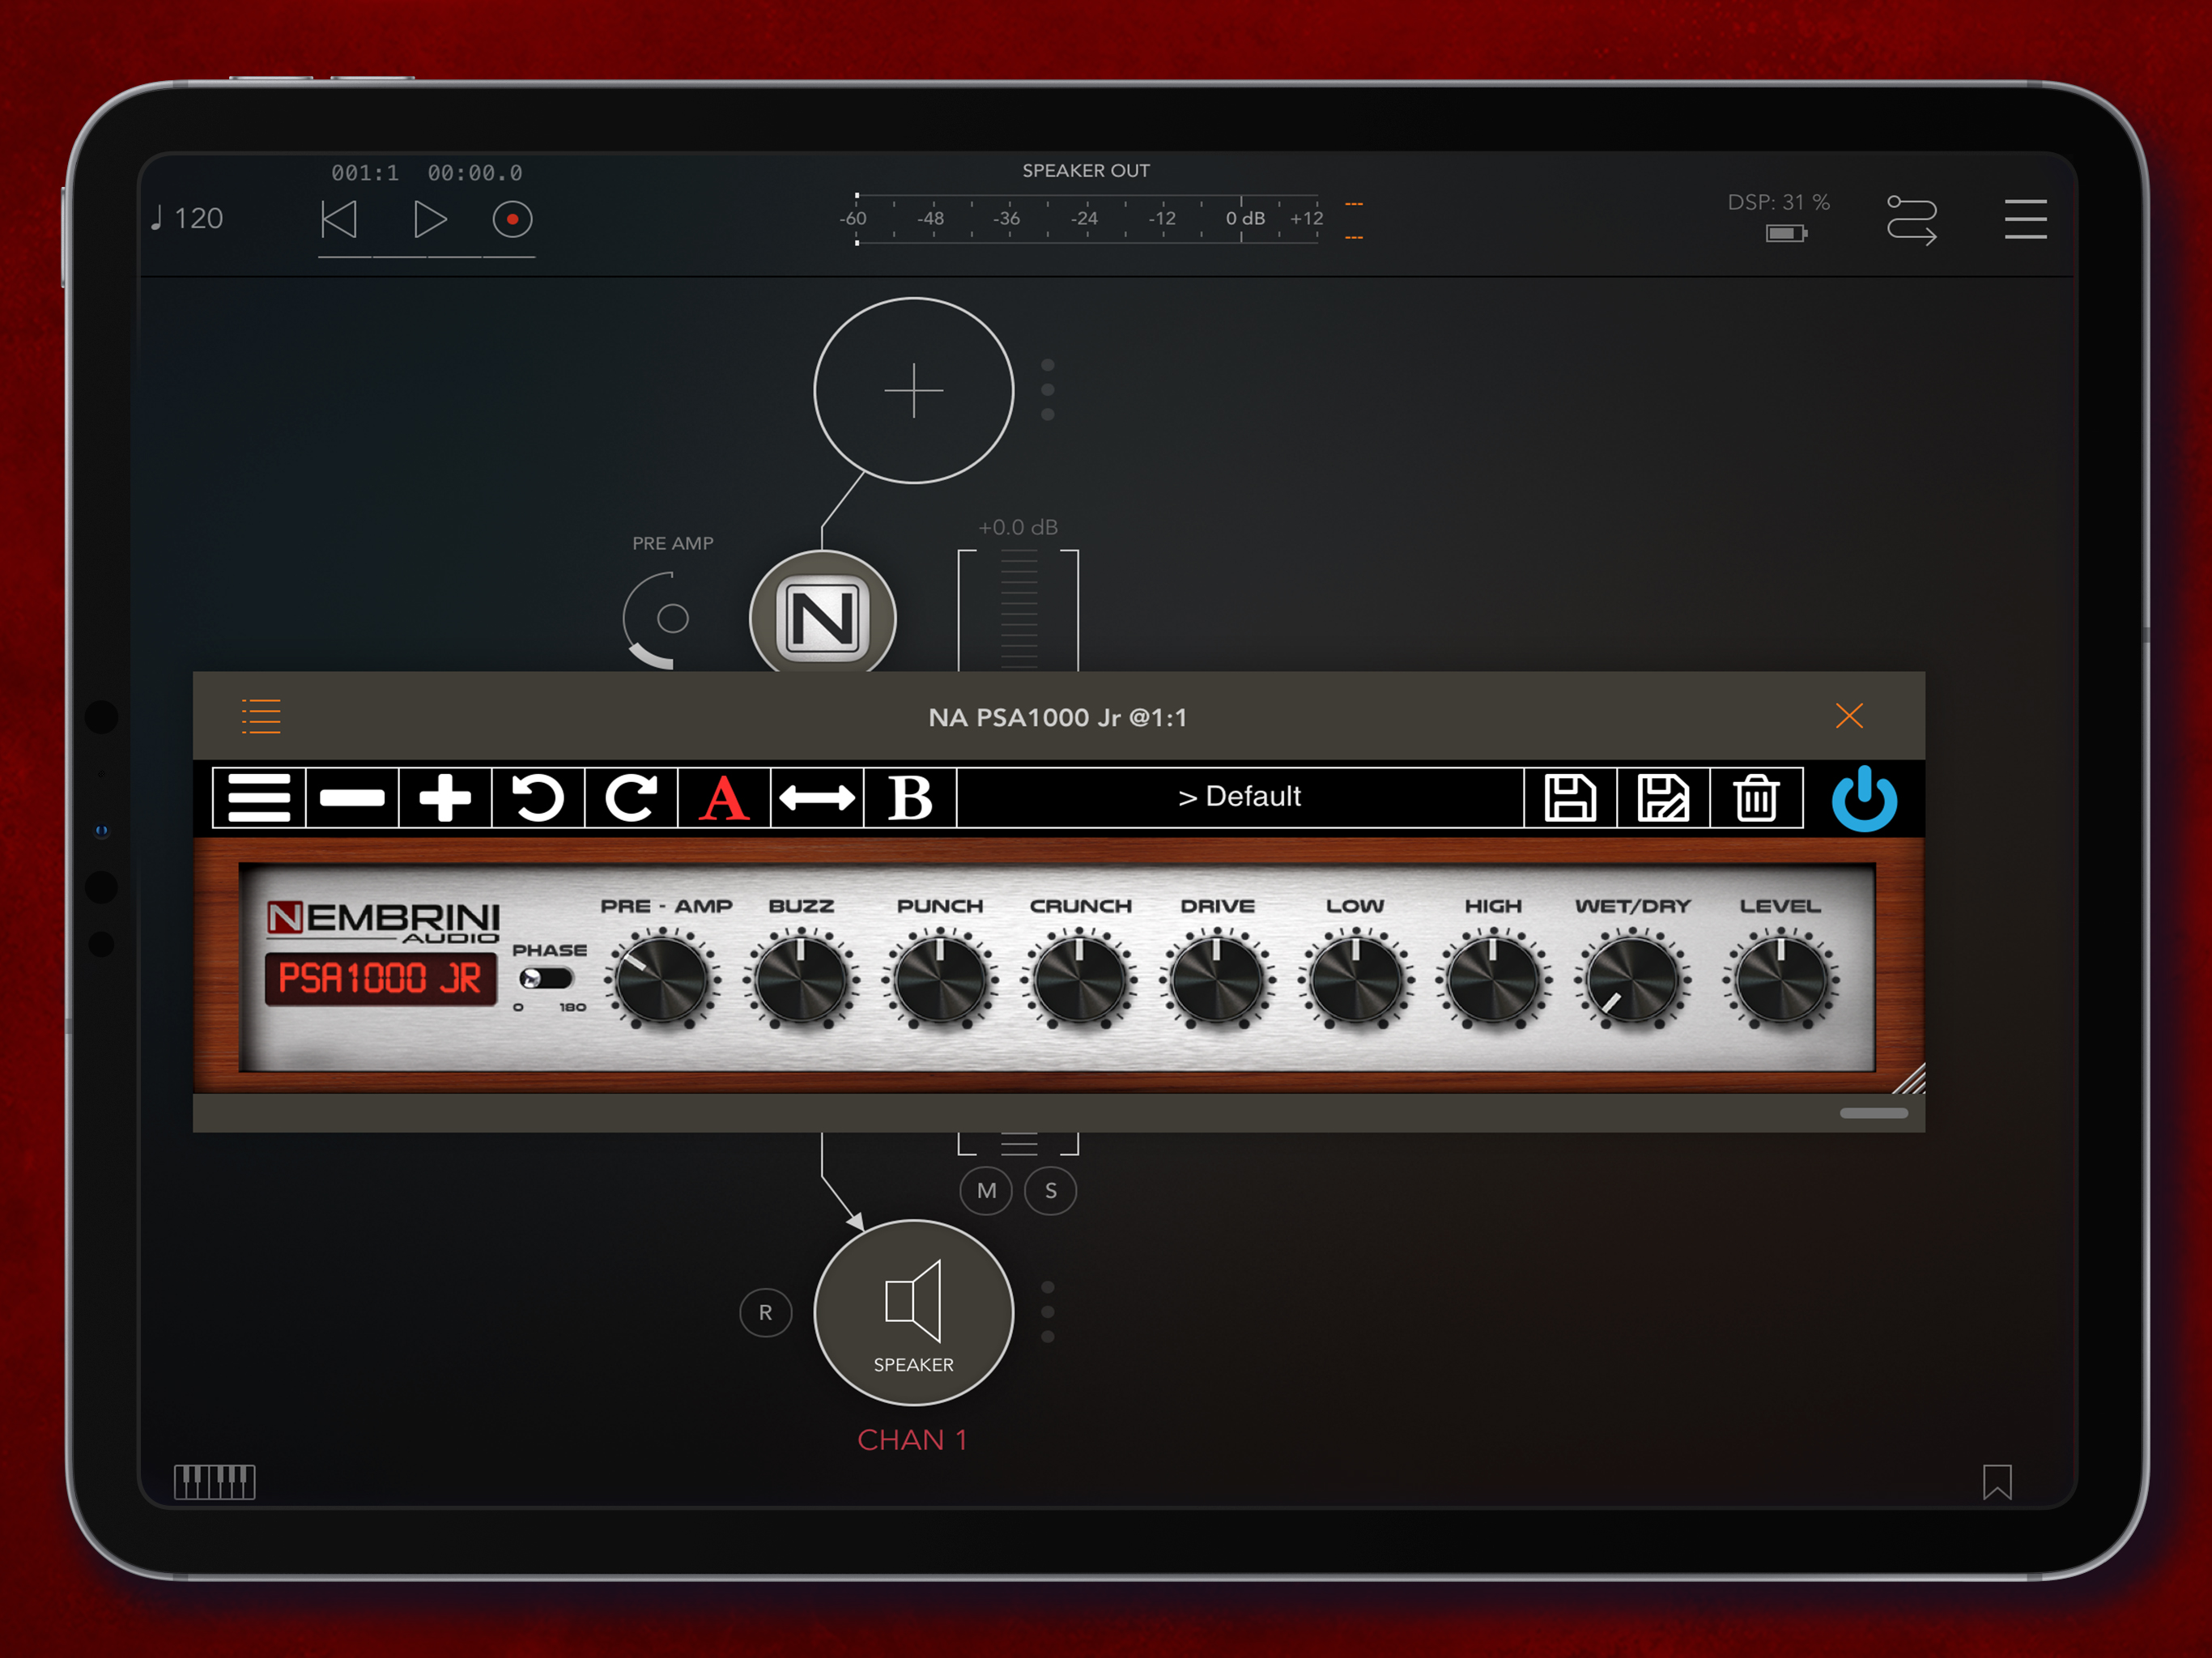Toggle the plugin blue power button
The height and width of the screenshot is (1658, 2212).
point(1864,798)
